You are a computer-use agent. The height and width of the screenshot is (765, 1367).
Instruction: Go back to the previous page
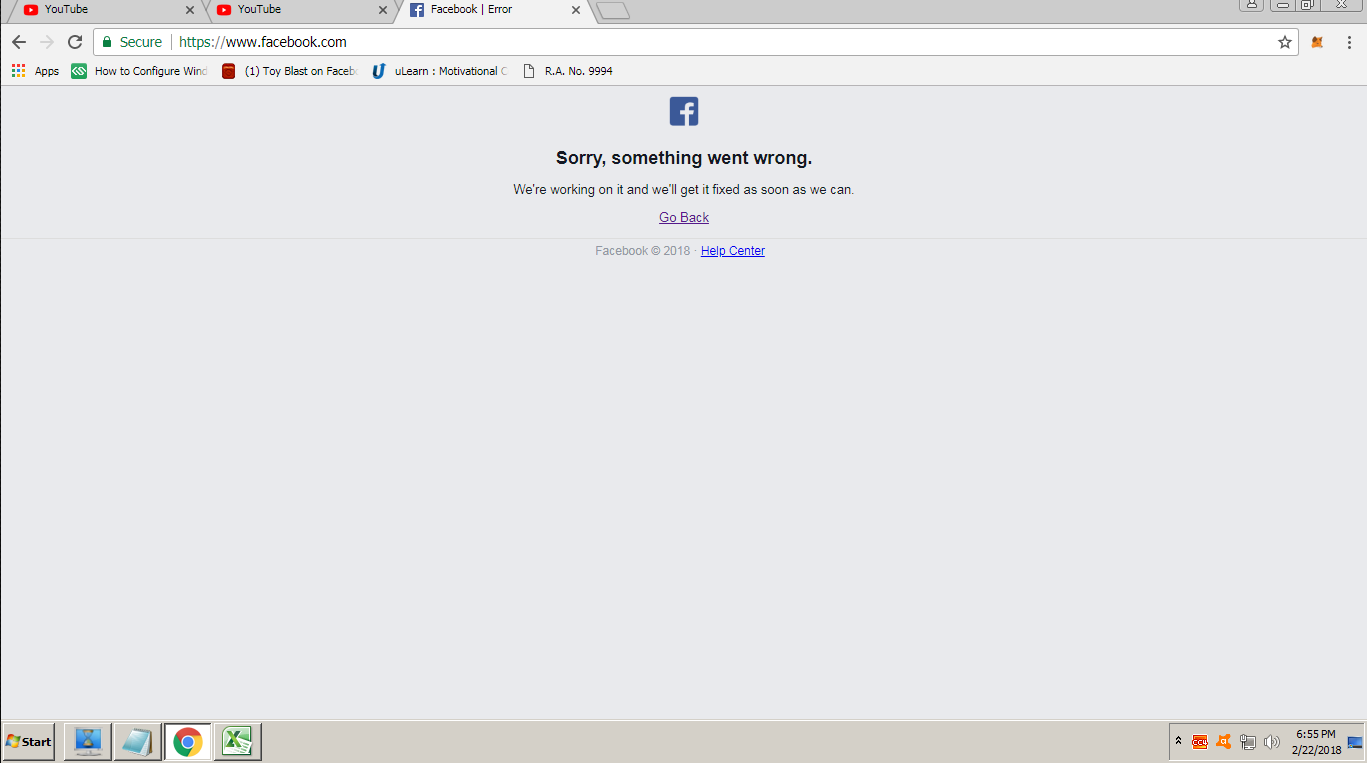[18, 42]
